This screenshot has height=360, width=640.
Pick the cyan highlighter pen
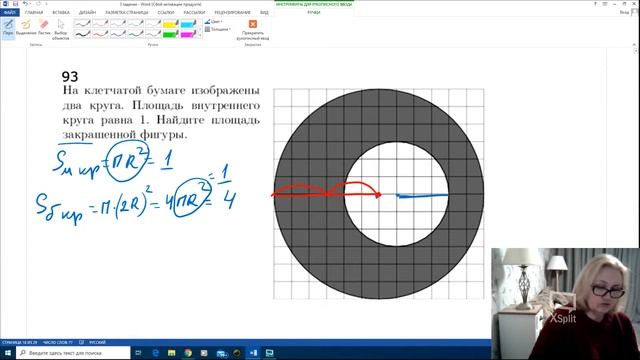tap(188, 24)
